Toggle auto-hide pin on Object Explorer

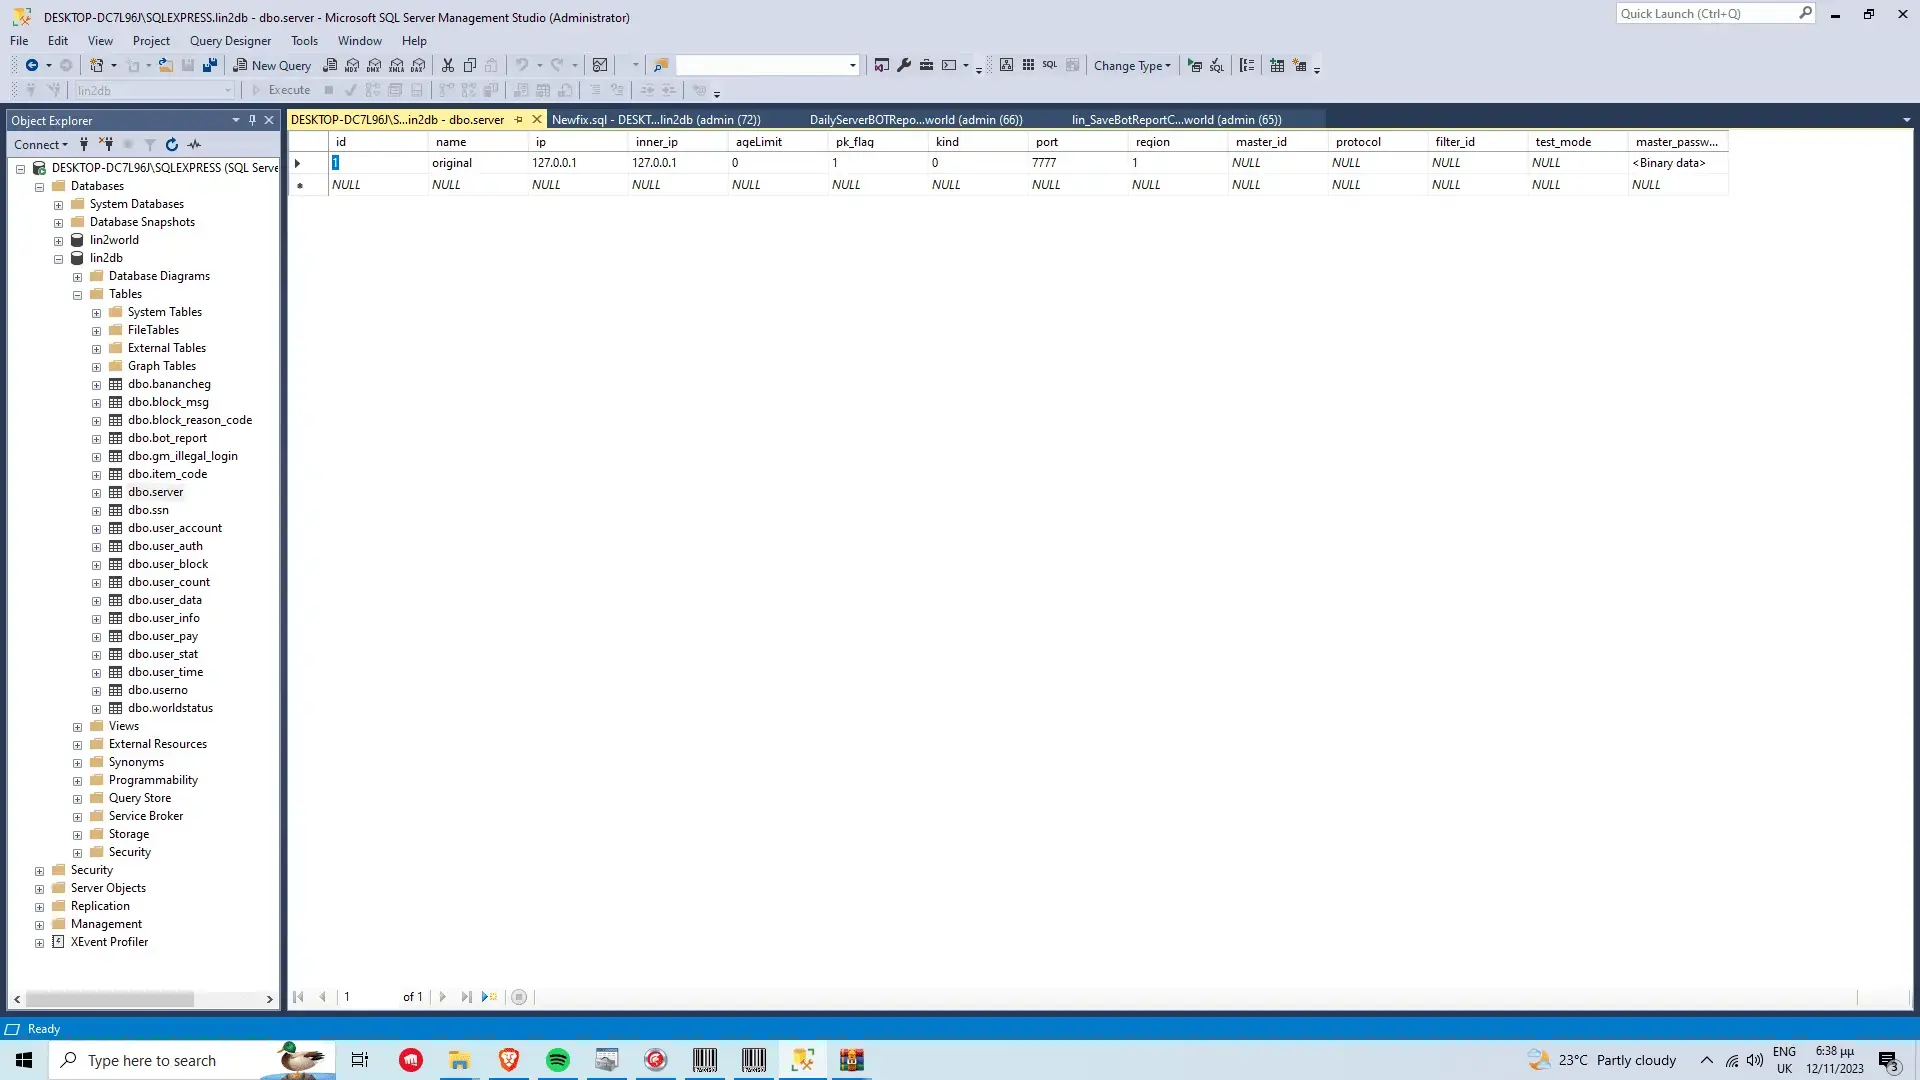(252, 120)
